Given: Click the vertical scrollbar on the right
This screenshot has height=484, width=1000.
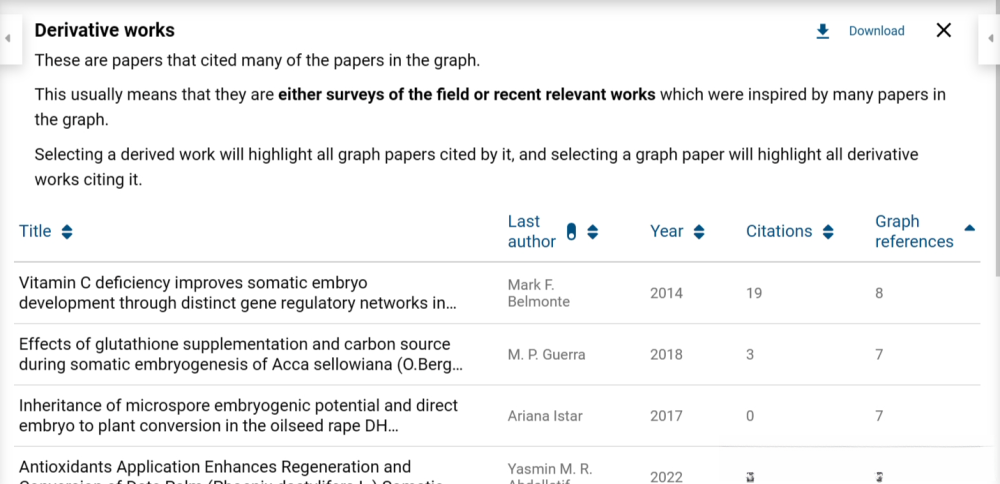Looking at the screenshot, I should tap(996, 150).
